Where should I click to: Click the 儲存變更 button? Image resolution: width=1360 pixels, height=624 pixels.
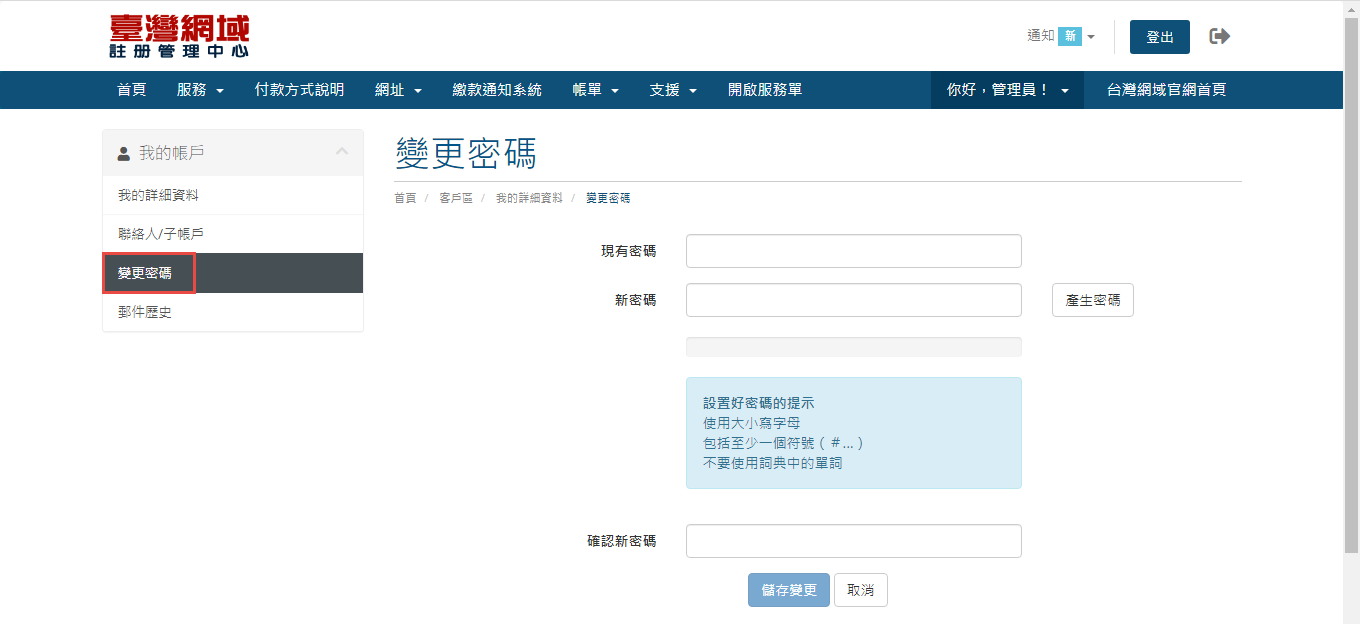point(788,590)
